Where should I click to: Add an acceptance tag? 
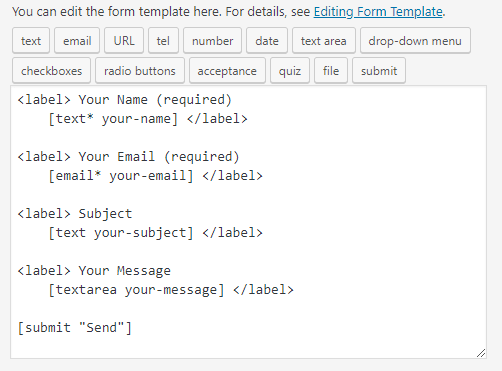(x=227, y=71)
